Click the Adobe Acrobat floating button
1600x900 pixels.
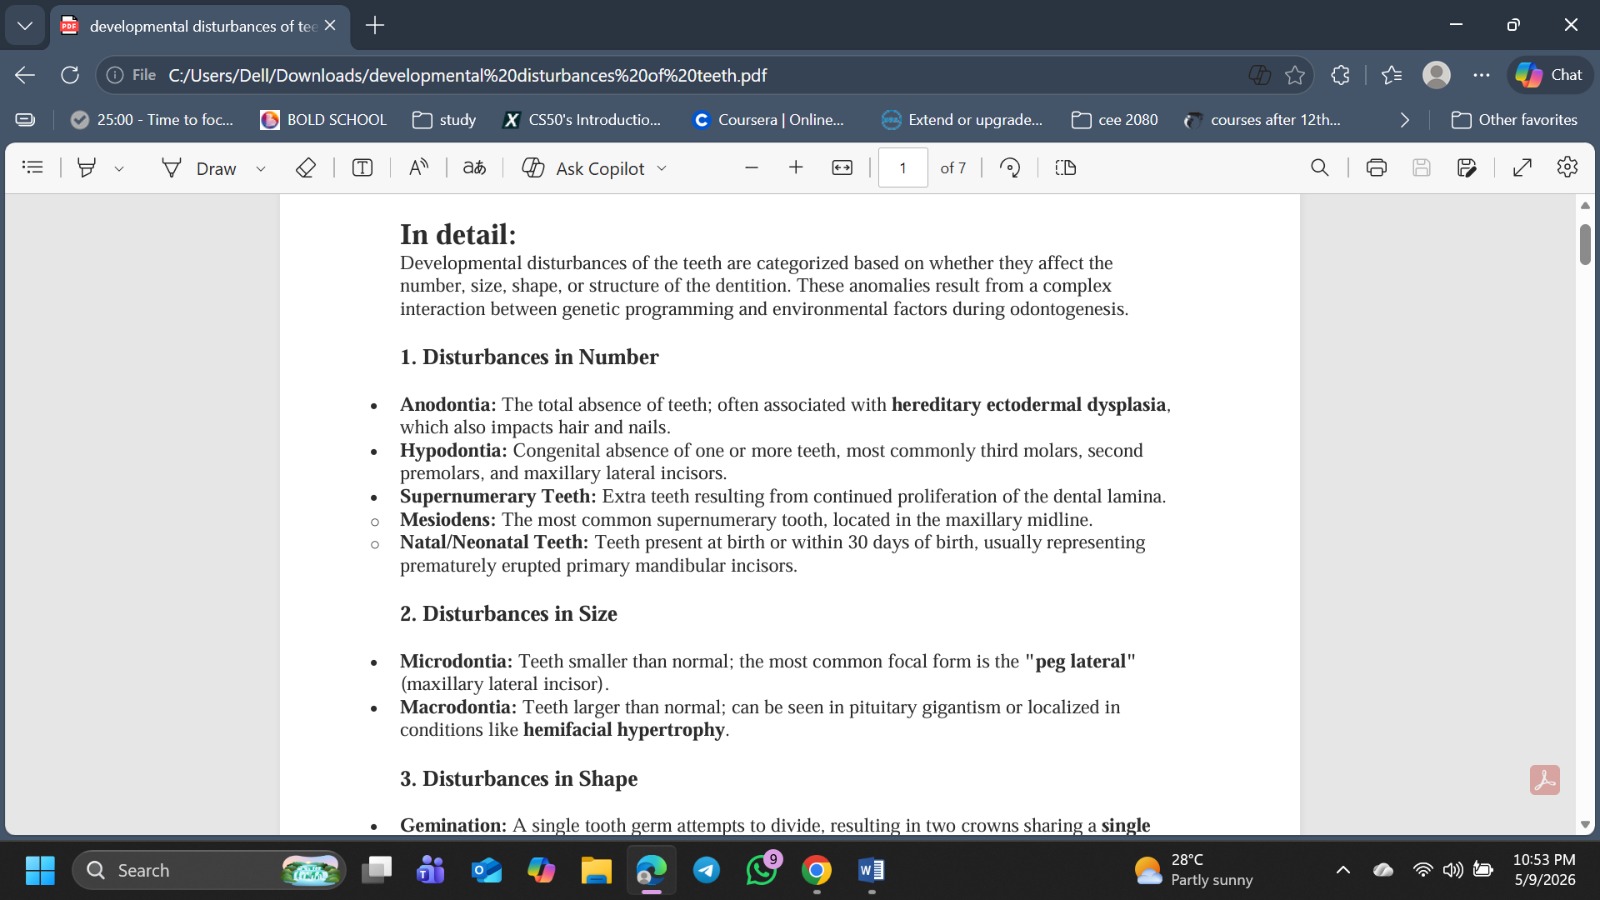(1545, 780)
